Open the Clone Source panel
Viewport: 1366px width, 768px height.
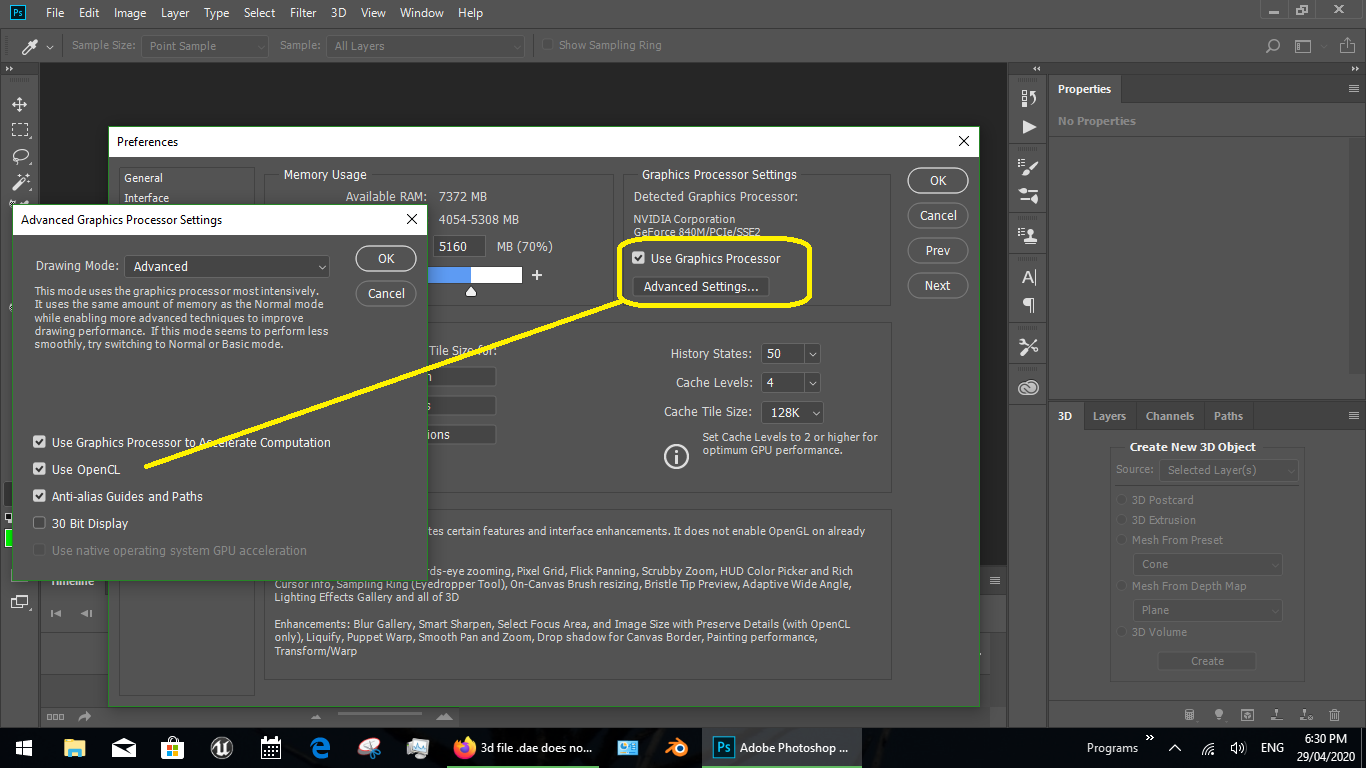[1028, 235]
